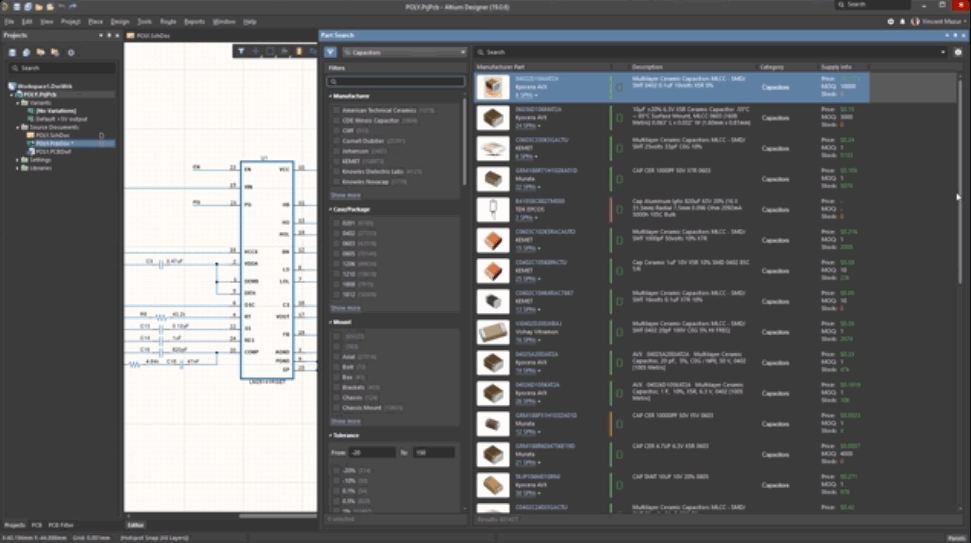This screenshot has width=971, height=543.
Task: Click the filter tool in schematic active bar
Action: click(241, 50)
